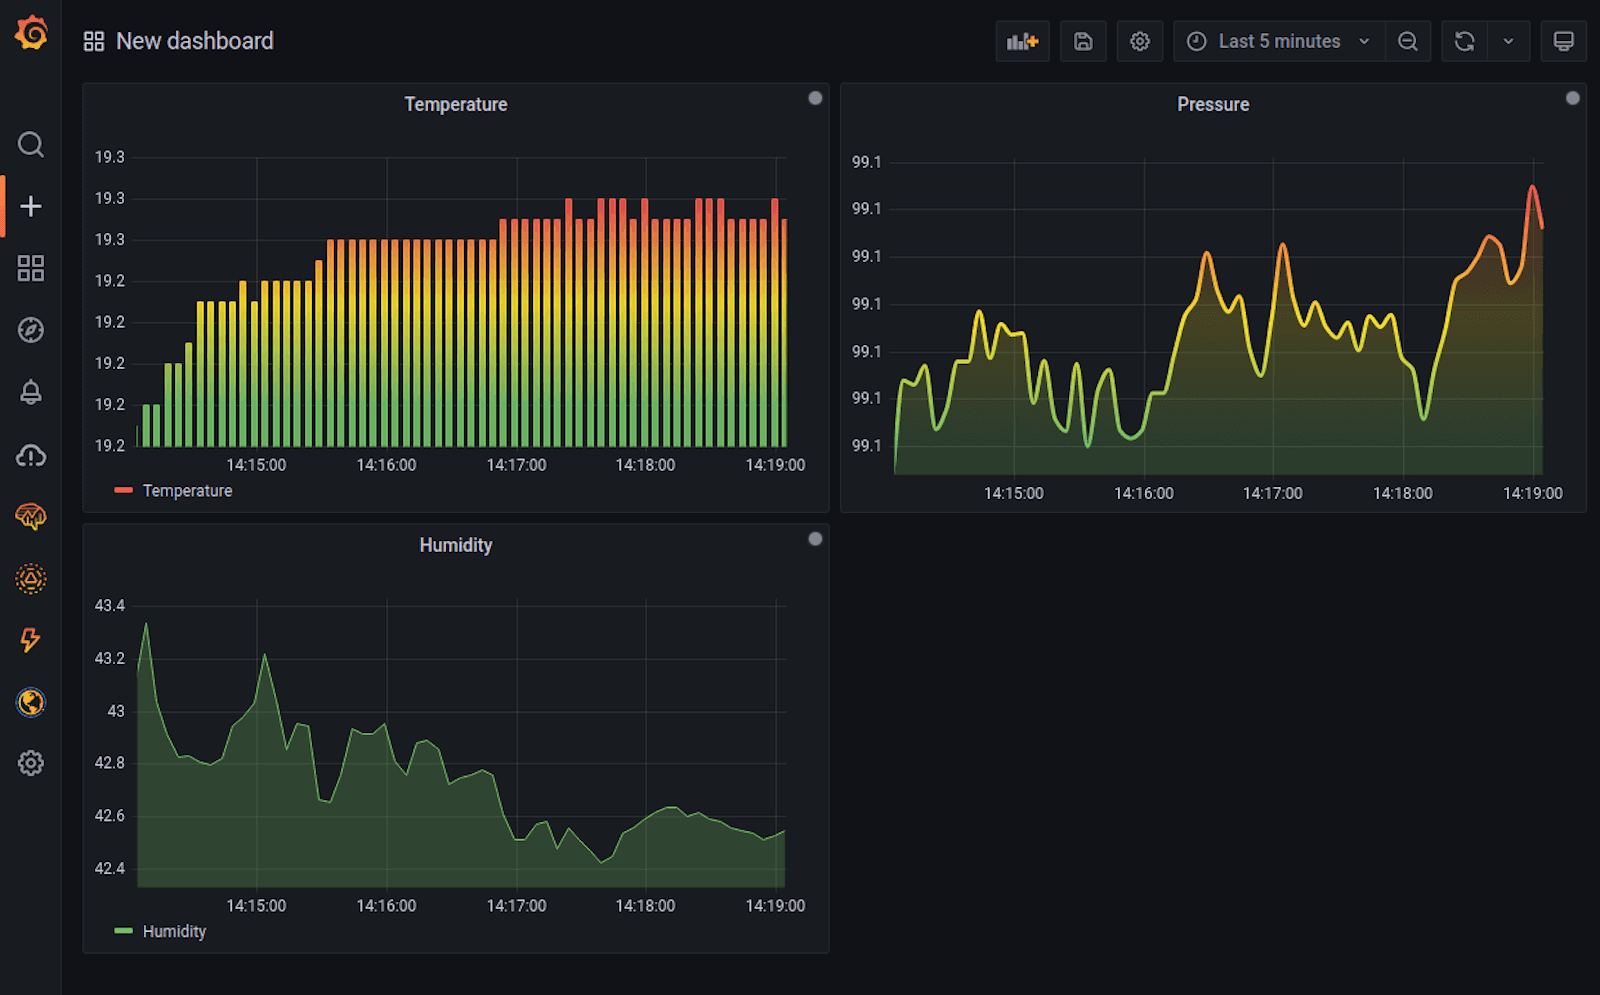Open the Humidity panel title menu

pos(455,545)
